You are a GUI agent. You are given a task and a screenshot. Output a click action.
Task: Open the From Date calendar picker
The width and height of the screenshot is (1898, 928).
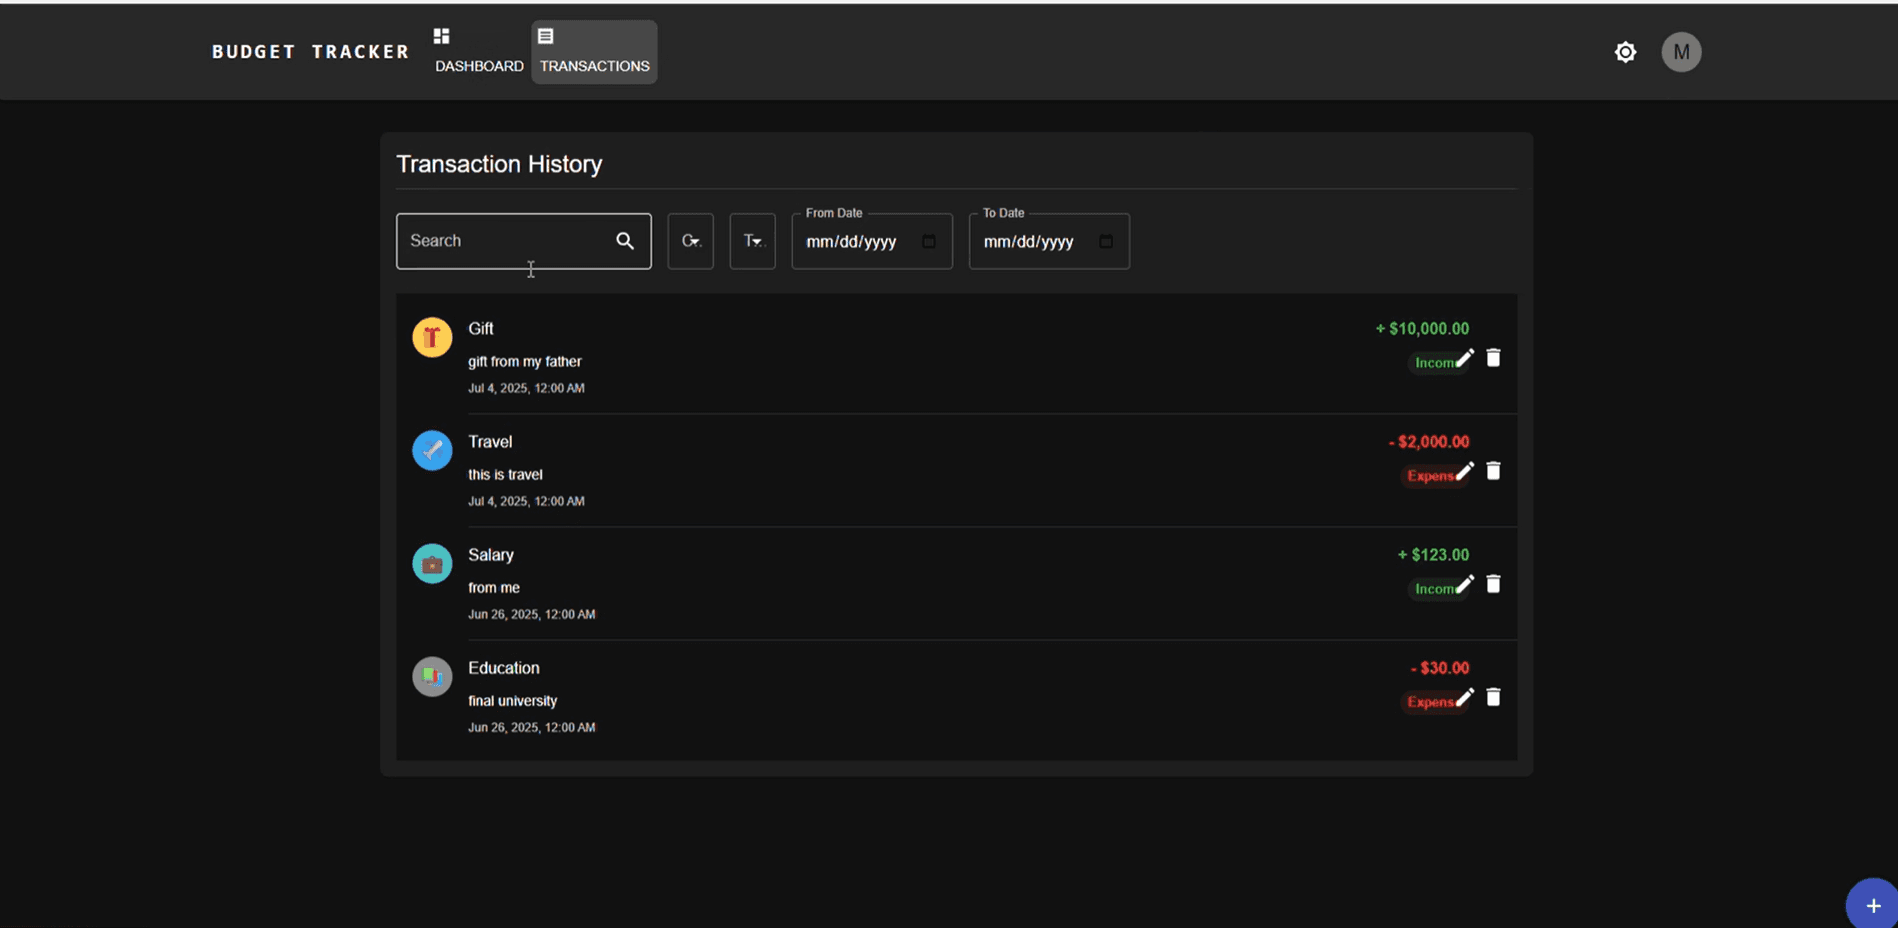[929, 241]
